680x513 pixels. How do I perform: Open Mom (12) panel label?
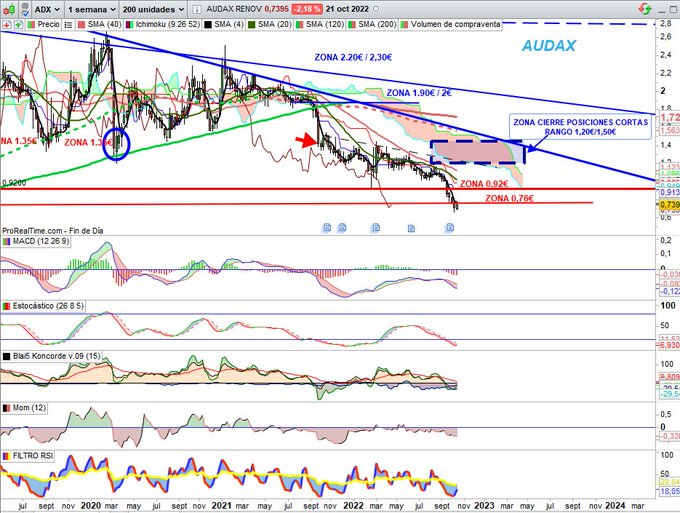click(x=29, y=408)
